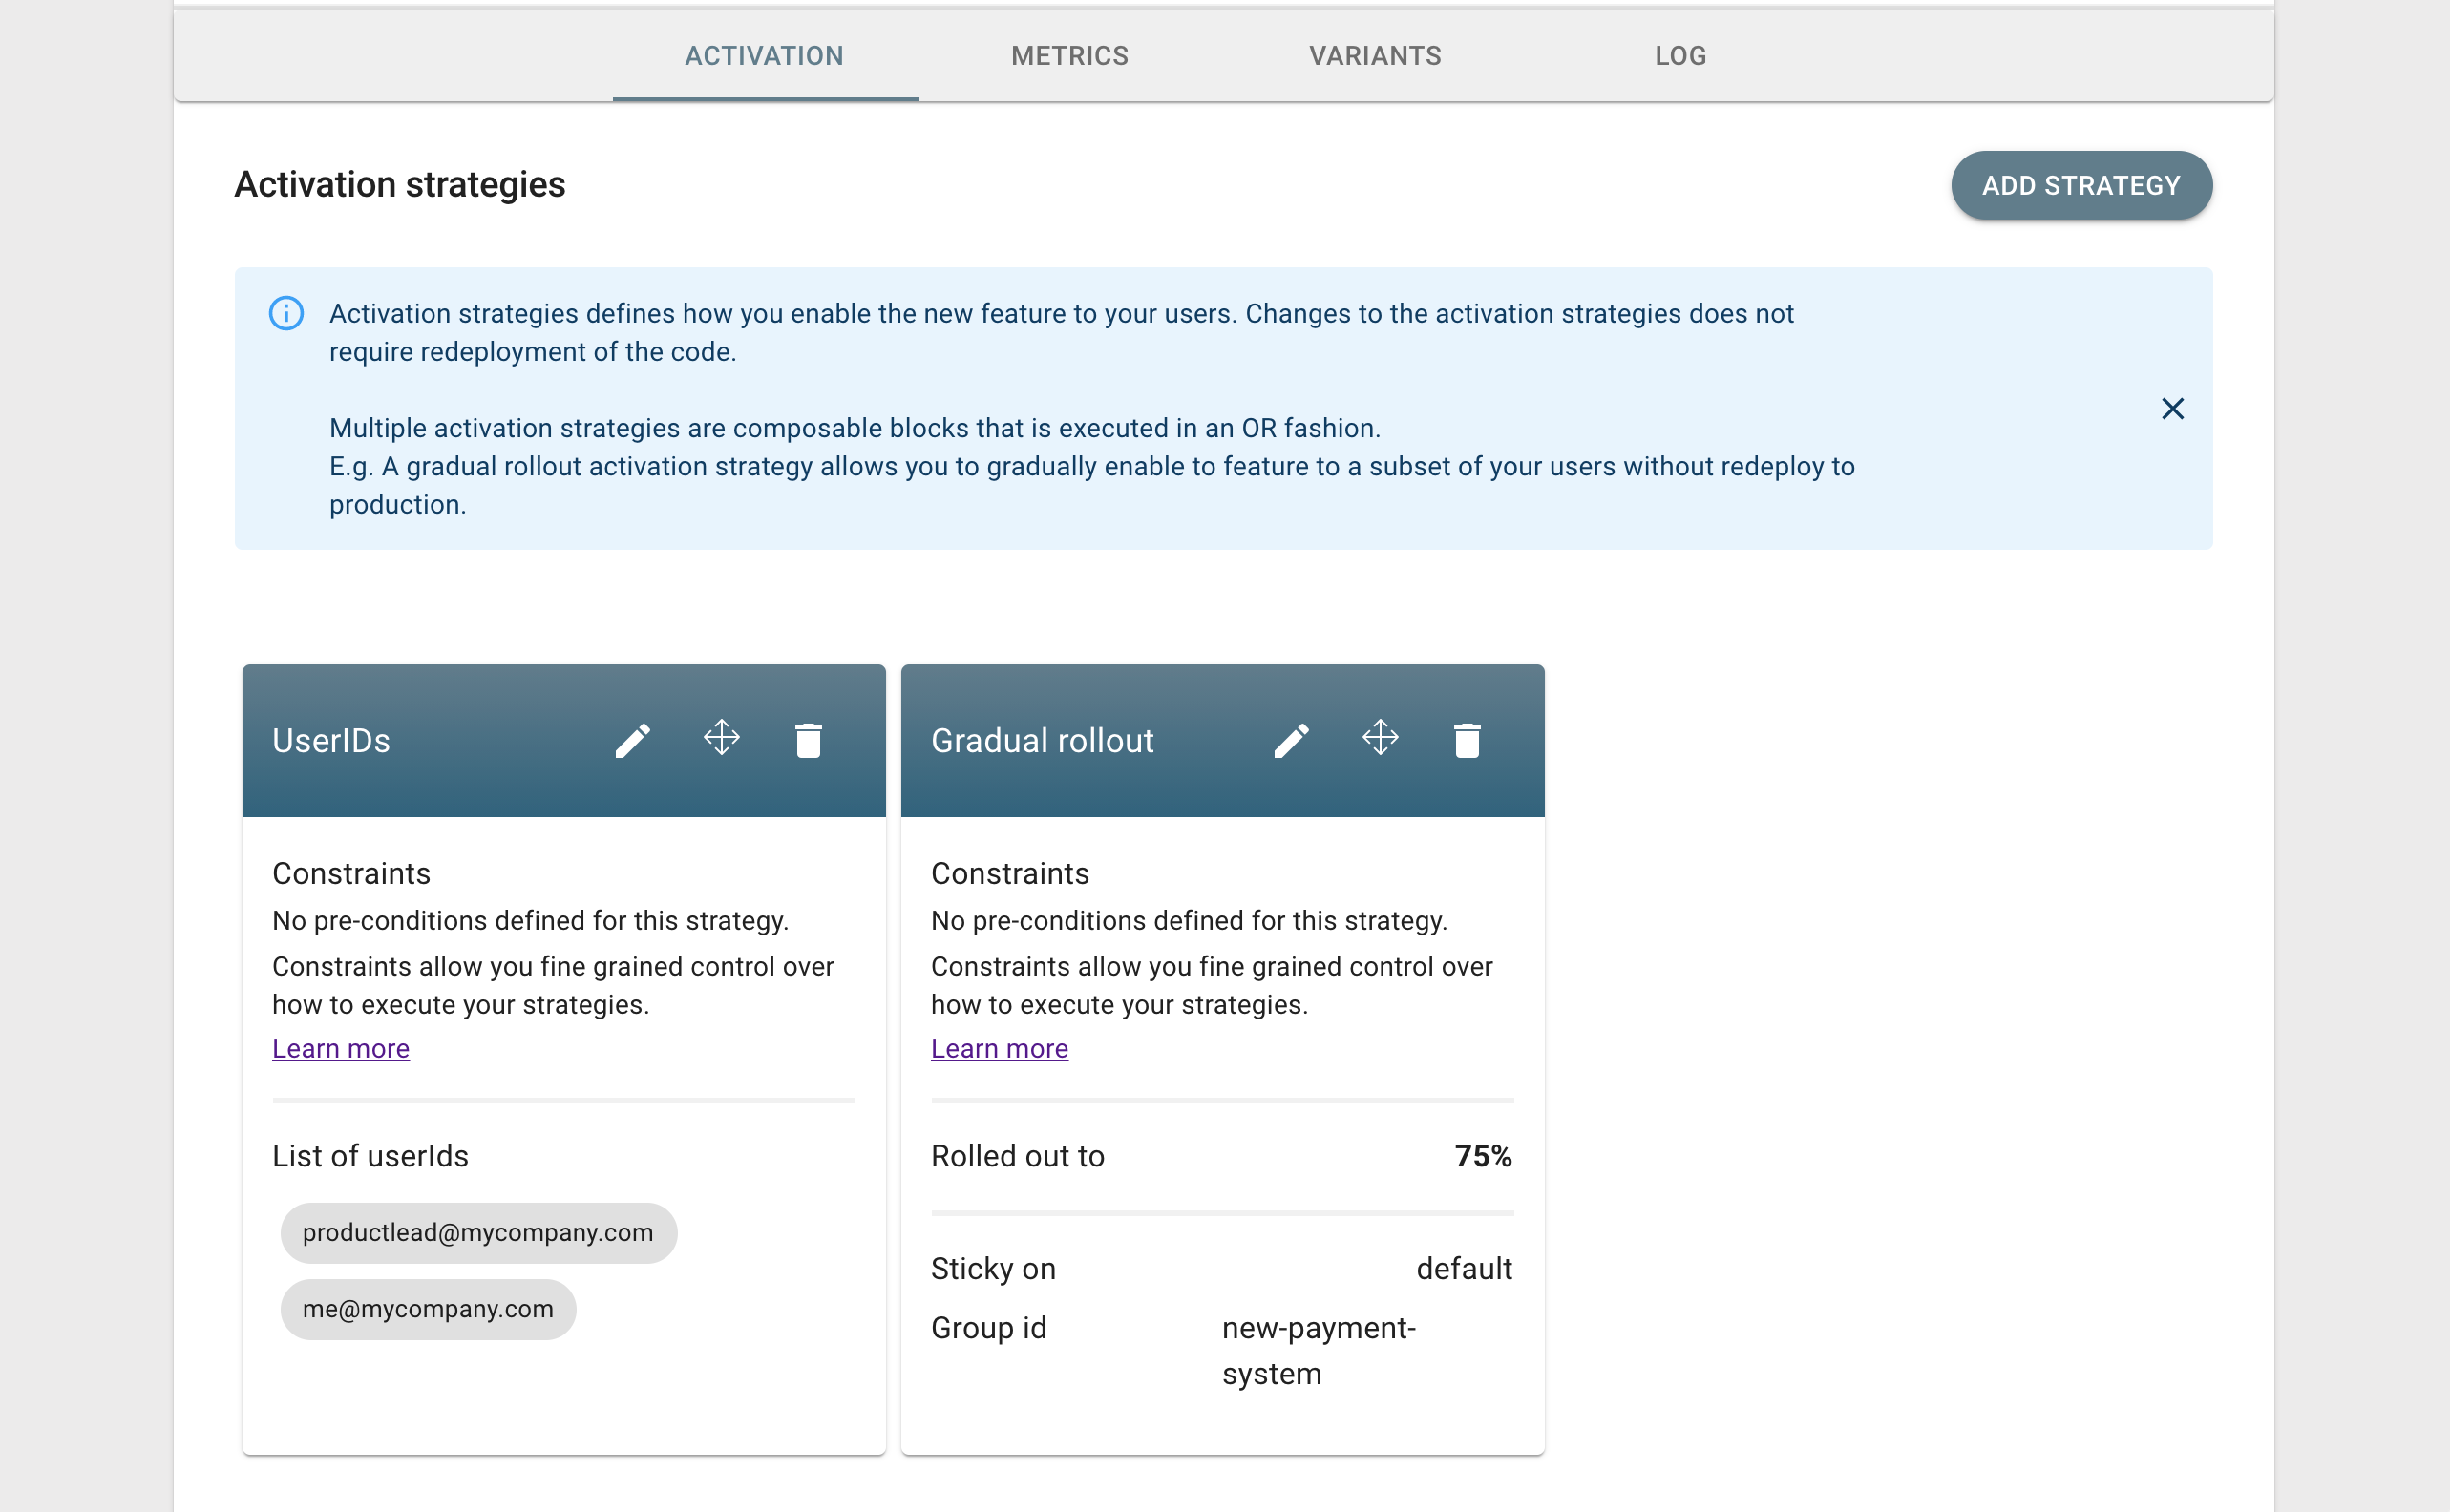Click ADD STRATEGY button
2450x1512 pixels.
2080,183
